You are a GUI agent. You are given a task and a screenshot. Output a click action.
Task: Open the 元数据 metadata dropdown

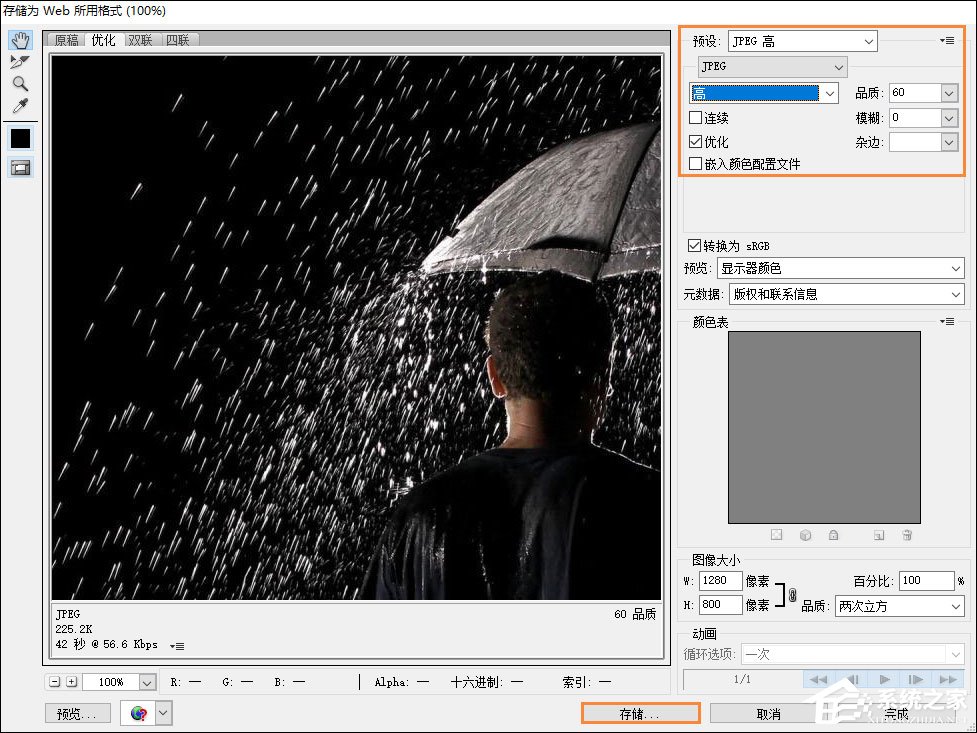click(x=846, y=294)
